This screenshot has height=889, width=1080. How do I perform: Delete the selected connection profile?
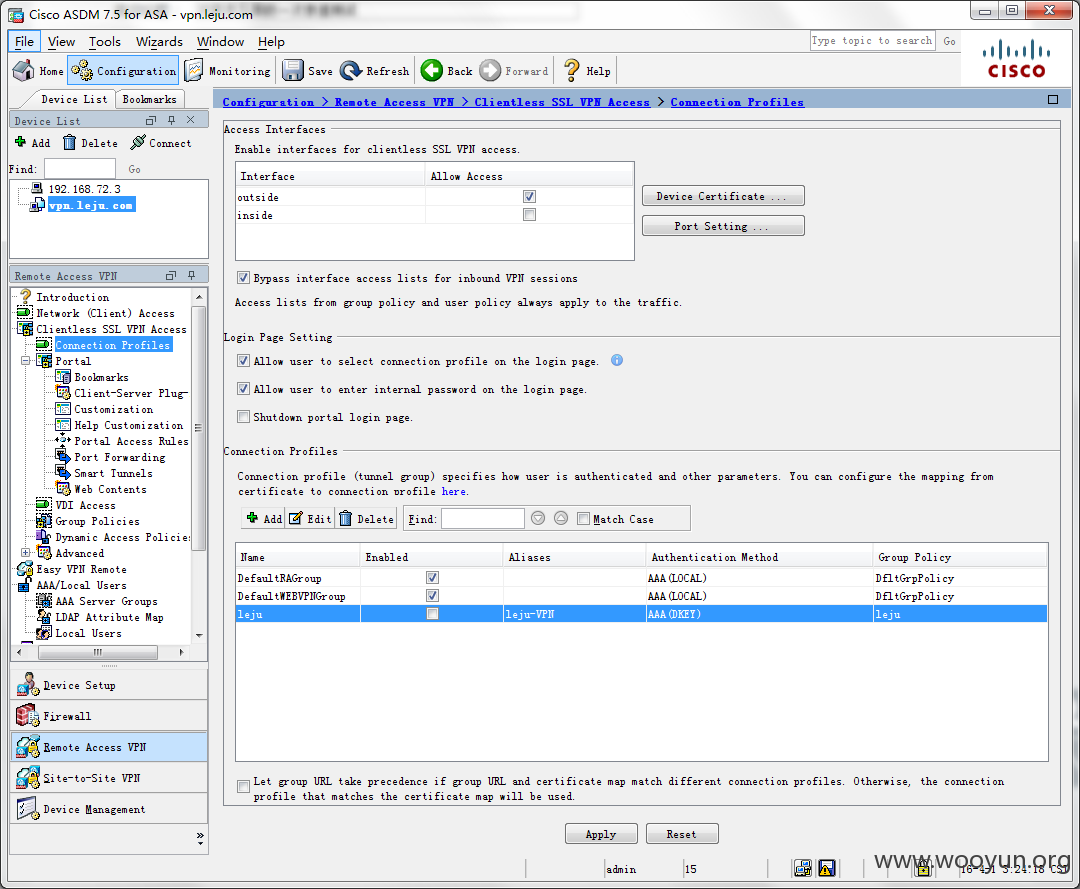click(366, 519)
